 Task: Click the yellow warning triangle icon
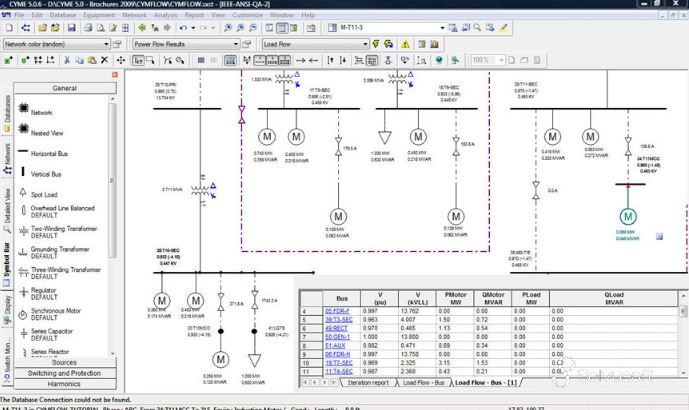(x=405, y=44)
